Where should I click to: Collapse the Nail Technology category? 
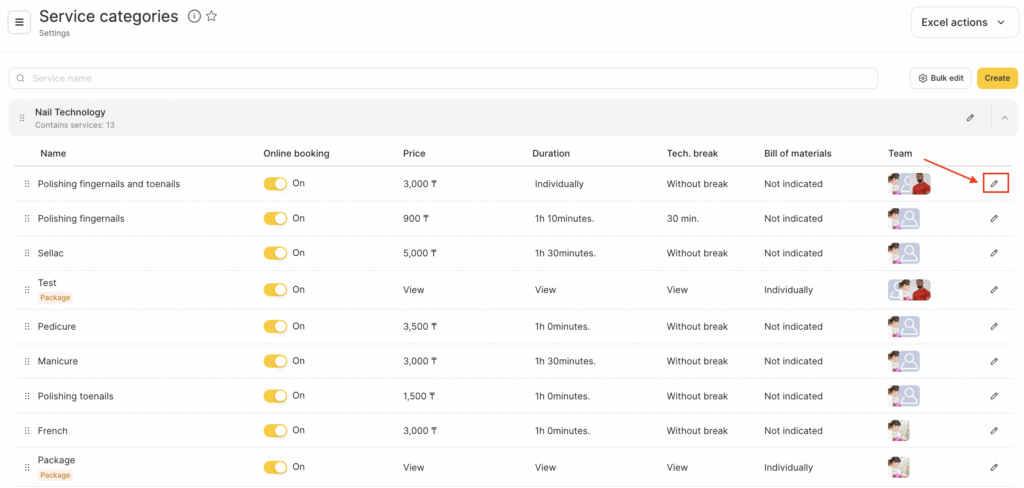pyautogui.click(x=1004, y=118)
